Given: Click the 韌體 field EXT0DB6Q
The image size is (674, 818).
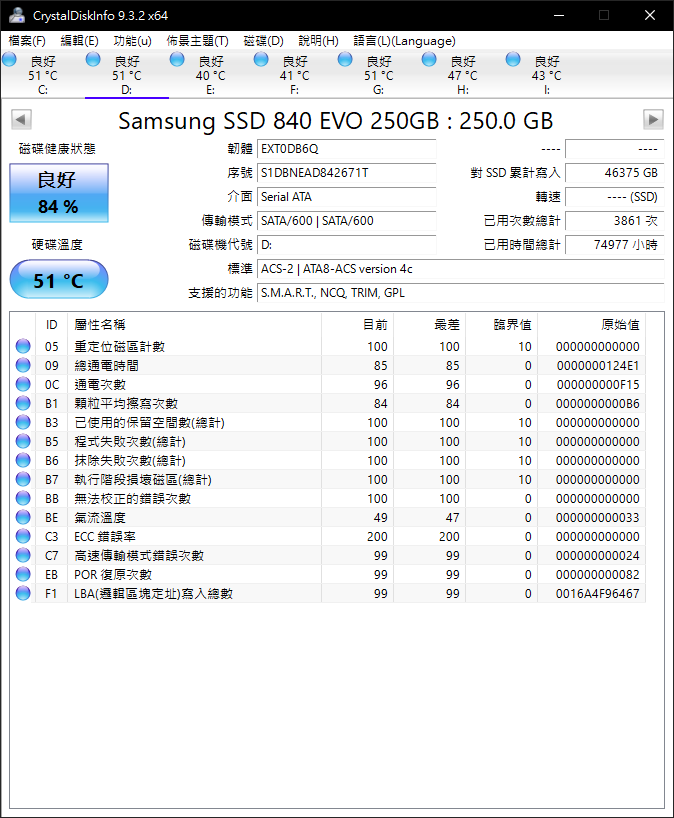Looking at the screenshot, I should click(346, 149).
